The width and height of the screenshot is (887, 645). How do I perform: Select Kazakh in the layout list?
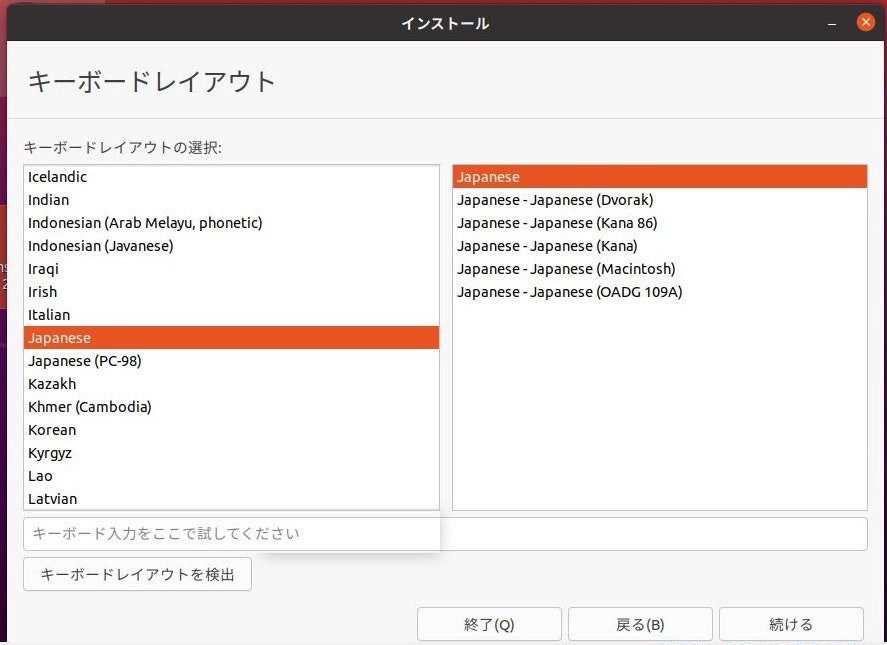coord(231,384)
